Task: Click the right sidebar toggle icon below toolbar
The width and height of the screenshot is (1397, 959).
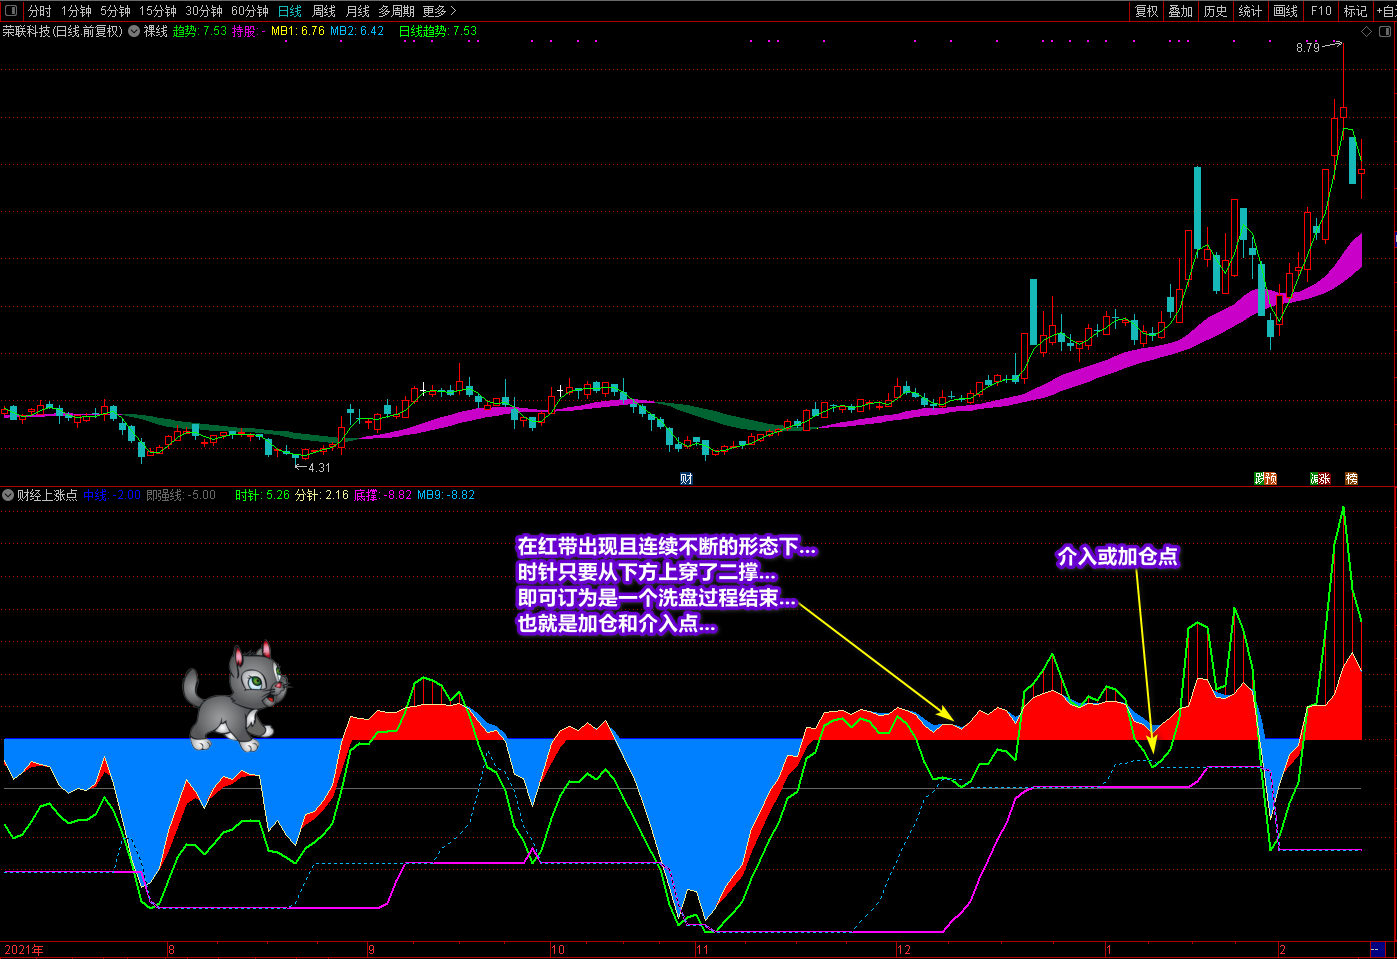Action: click(1387, 32)
